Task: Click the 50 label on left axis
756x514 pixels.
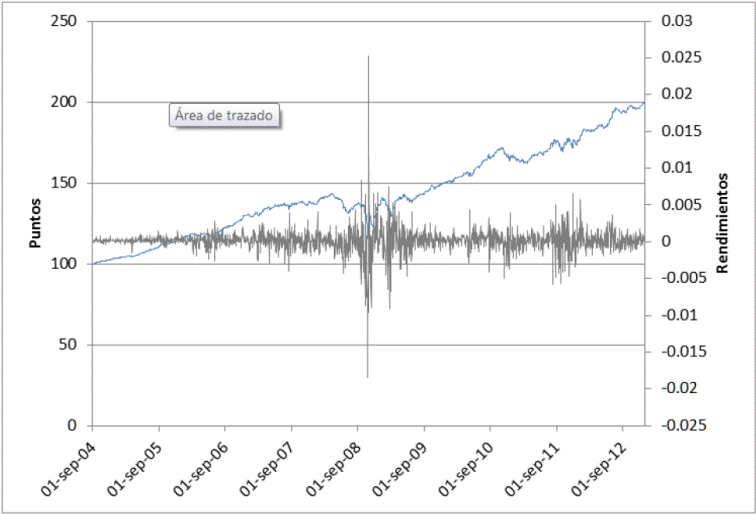Action: (x=69, y=345)
